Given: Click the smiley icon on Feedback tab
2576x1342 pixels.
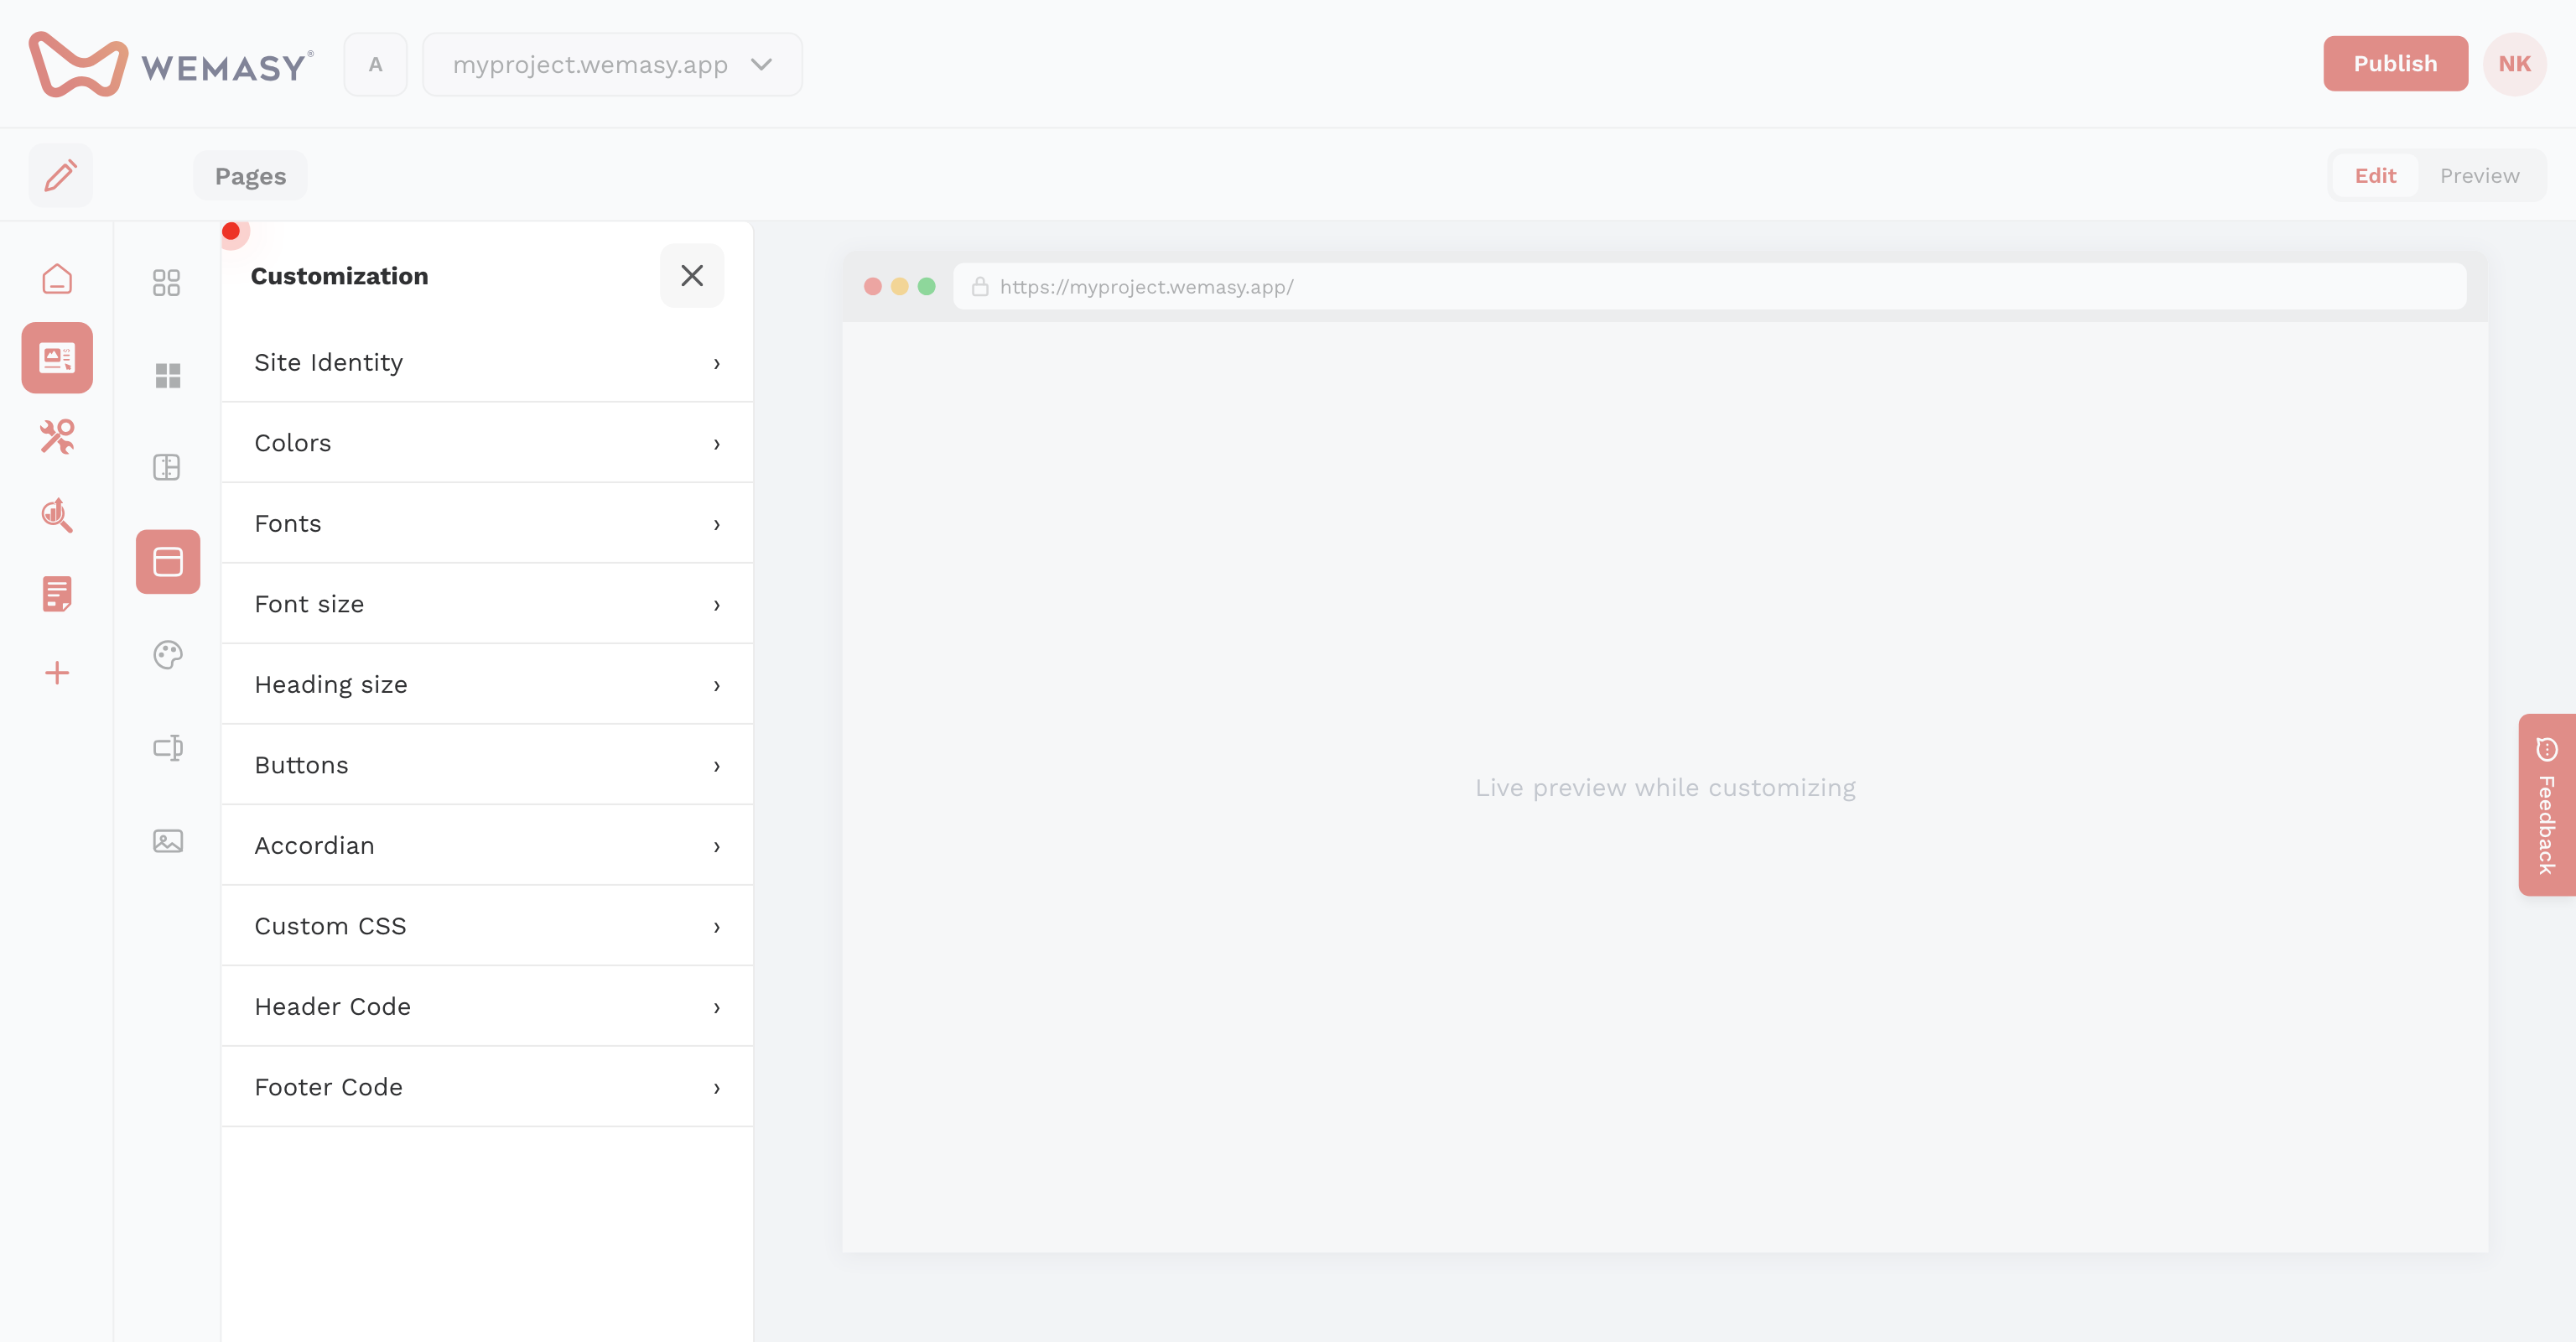Looking at the screenshot, I should [x=2546, y=749].
